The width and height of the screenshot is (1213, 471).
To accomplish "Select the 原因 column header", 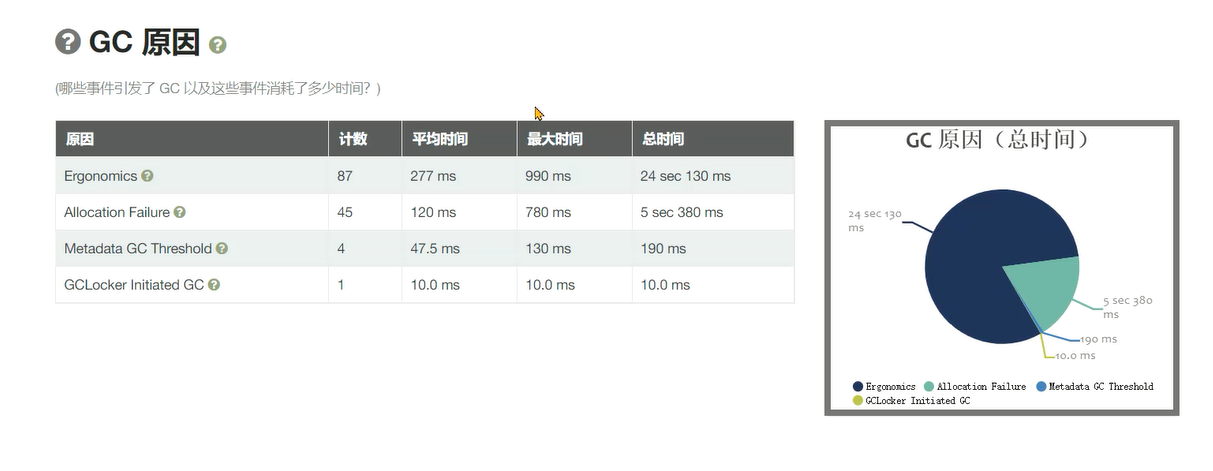I will (x=80, y=139).
